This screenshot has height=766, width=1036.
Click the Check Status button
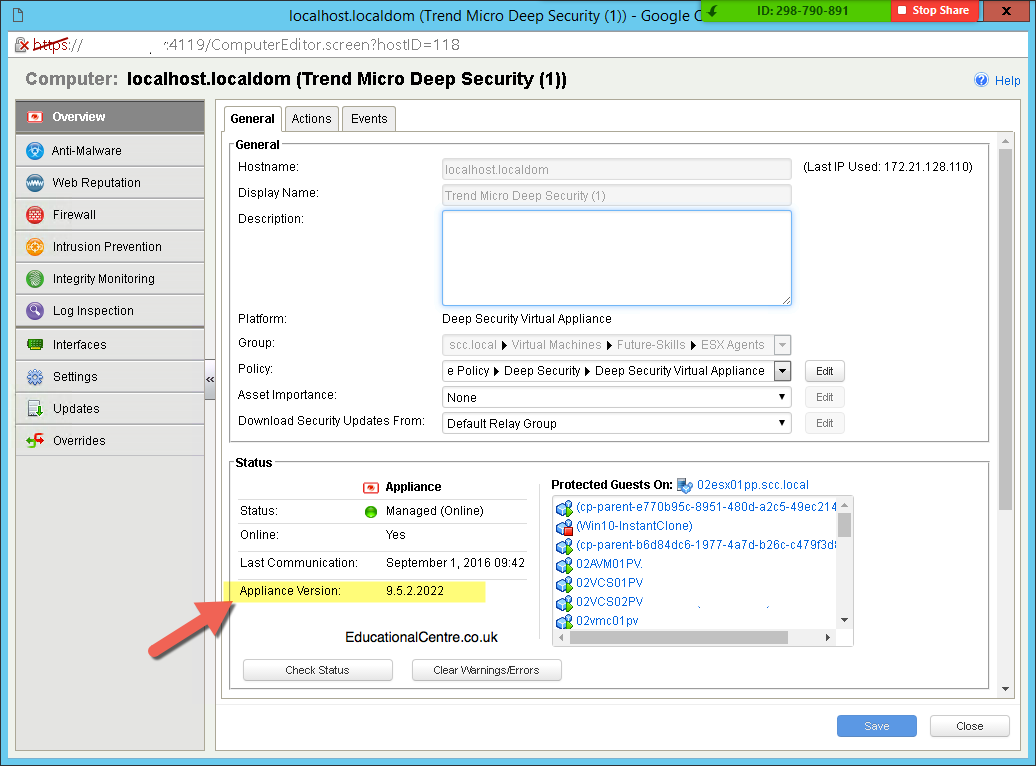tap(318, 670)
